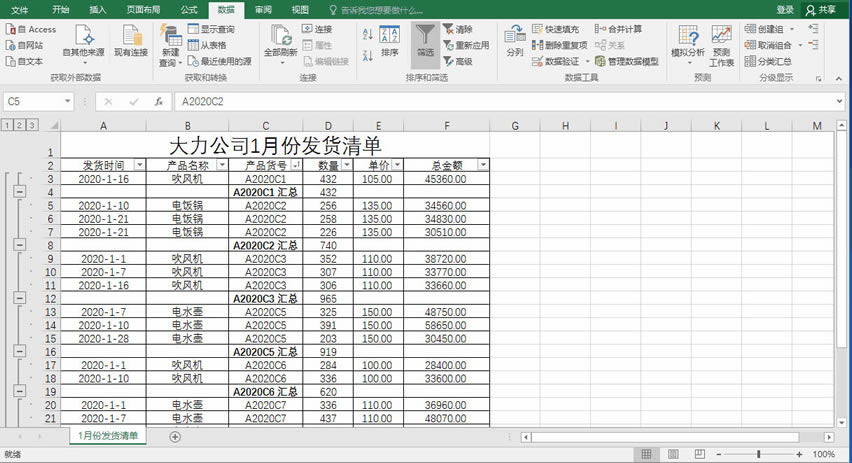852x463 pixels.
Task: Click 显示查询 show queries
Action: point(211,29)
